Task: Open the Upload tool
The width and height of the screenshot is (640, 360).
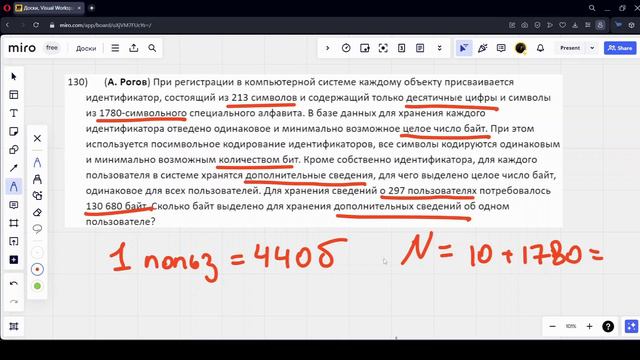Action: coord(13,242)
